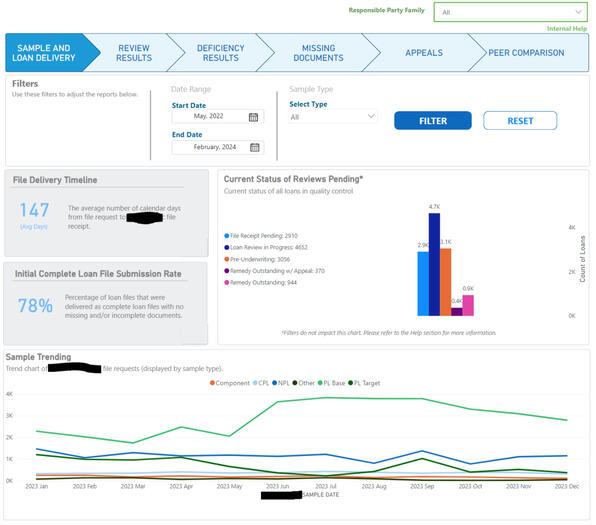Screen dimensions: 596x525
Task: Click the End Date field showing February, 2024
Action: [218, 147]
